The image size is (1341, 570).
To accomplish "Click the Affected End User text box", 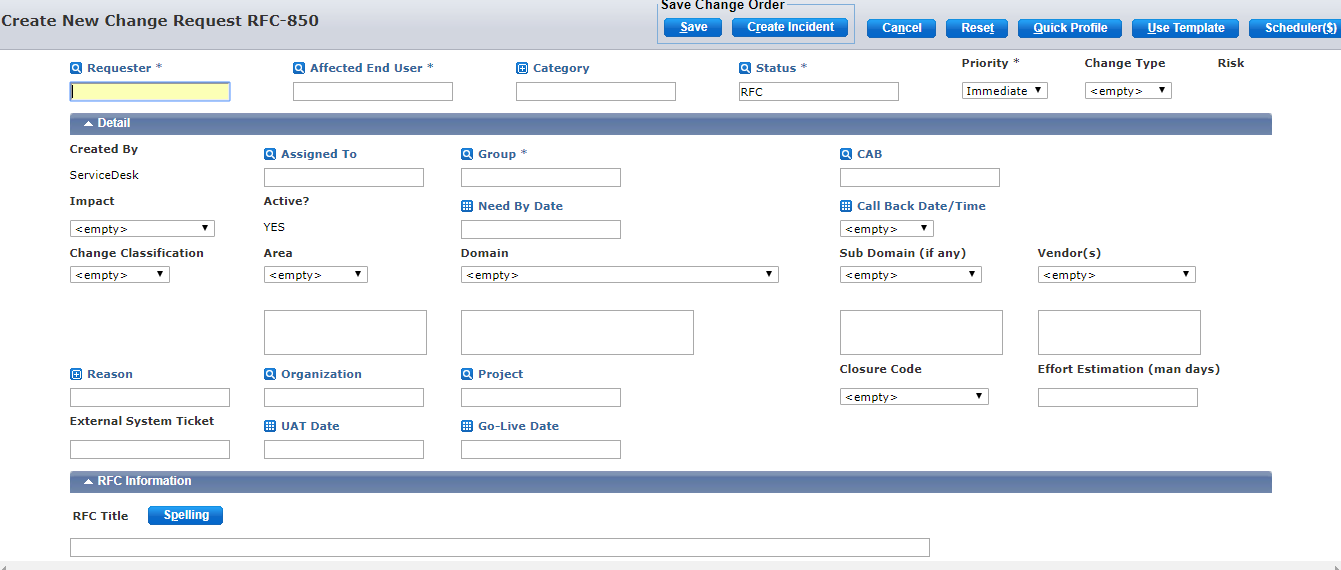I will tap(373, 92).
